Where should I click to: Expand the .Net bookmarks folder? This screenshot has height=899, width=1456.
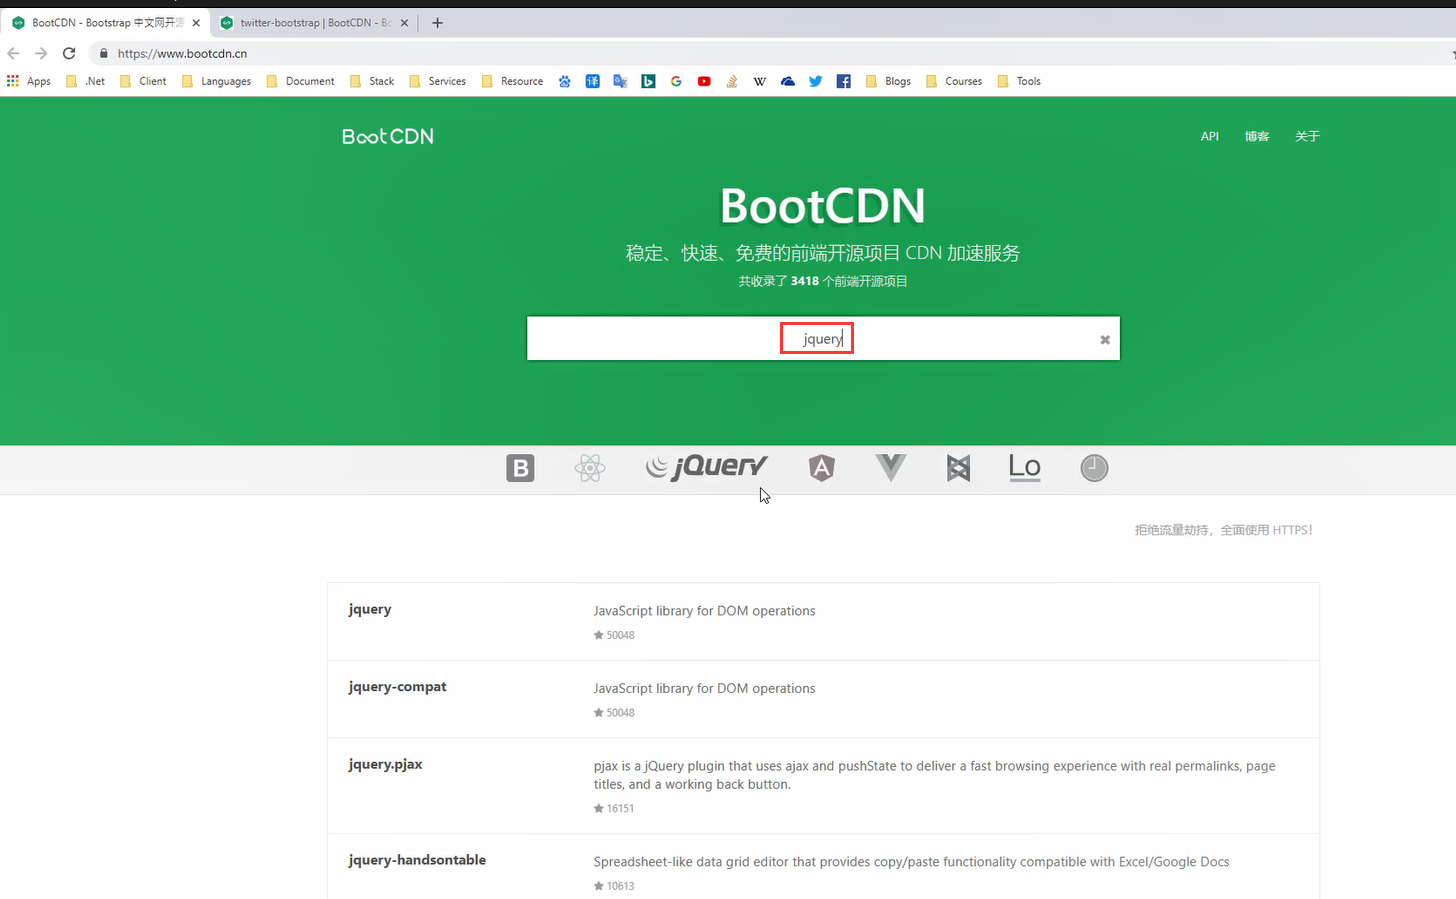tap(86, 81)
